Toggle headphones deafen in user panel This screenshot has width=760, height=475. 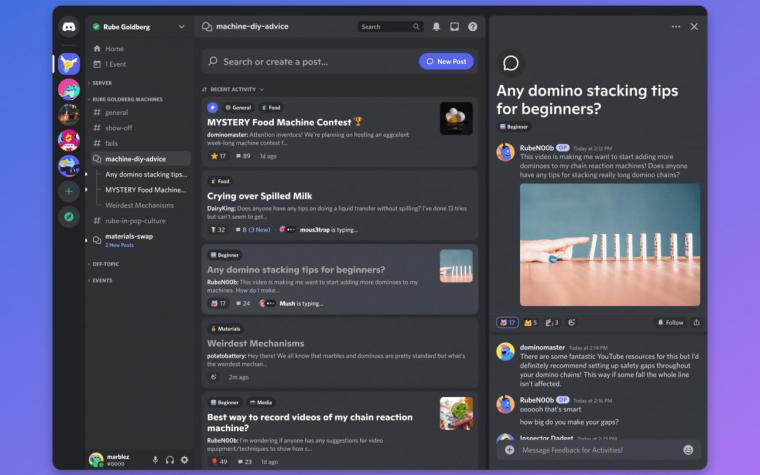170,459
